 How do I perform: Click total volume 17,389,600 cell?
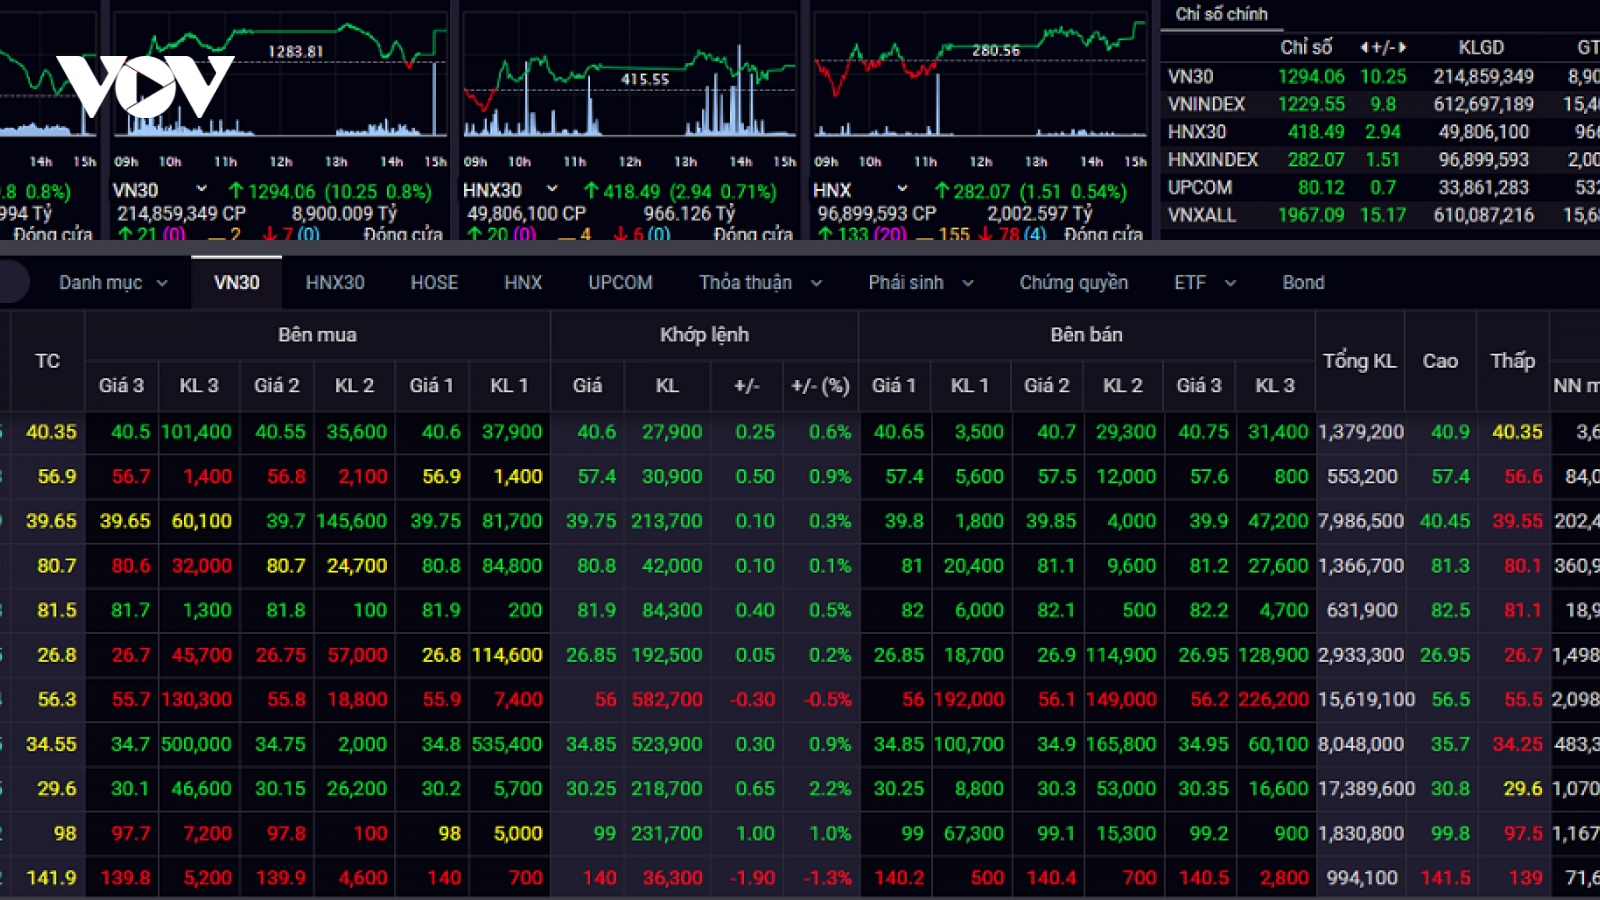(1366, 789)
